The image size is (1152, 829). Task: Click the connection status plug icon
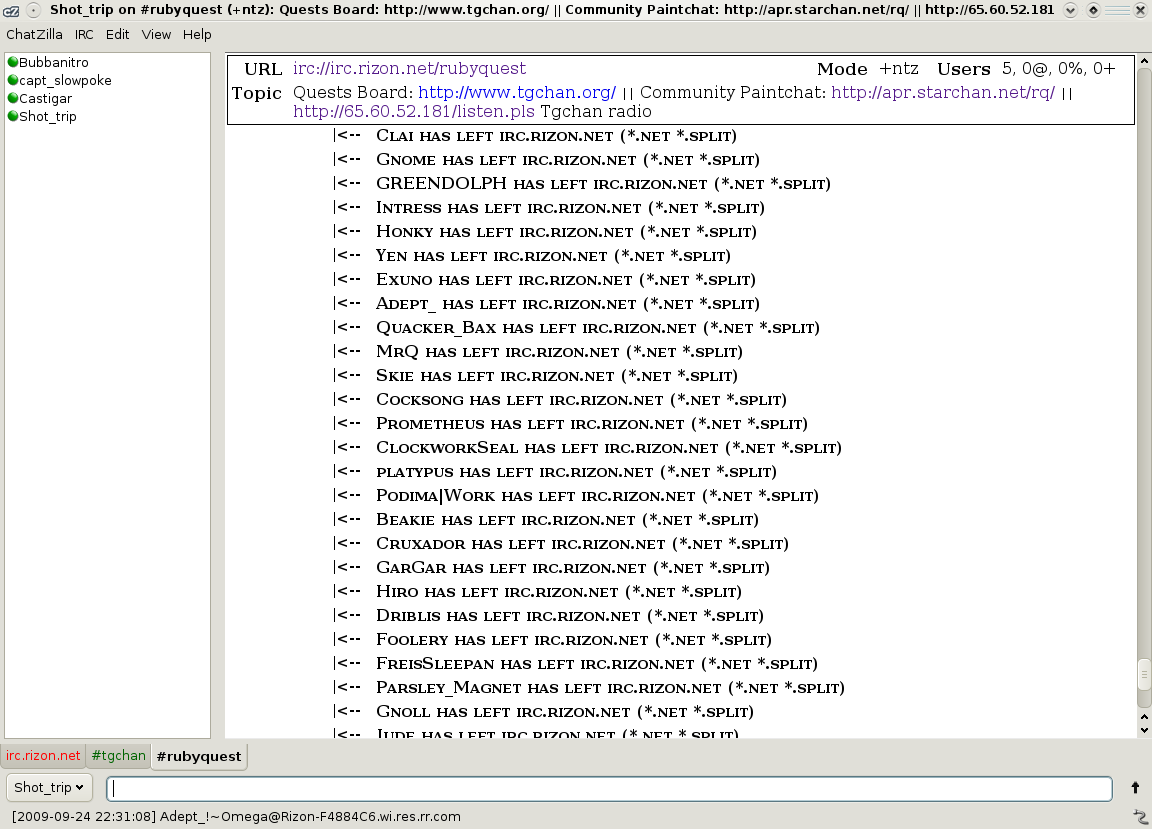(1139, 816)
